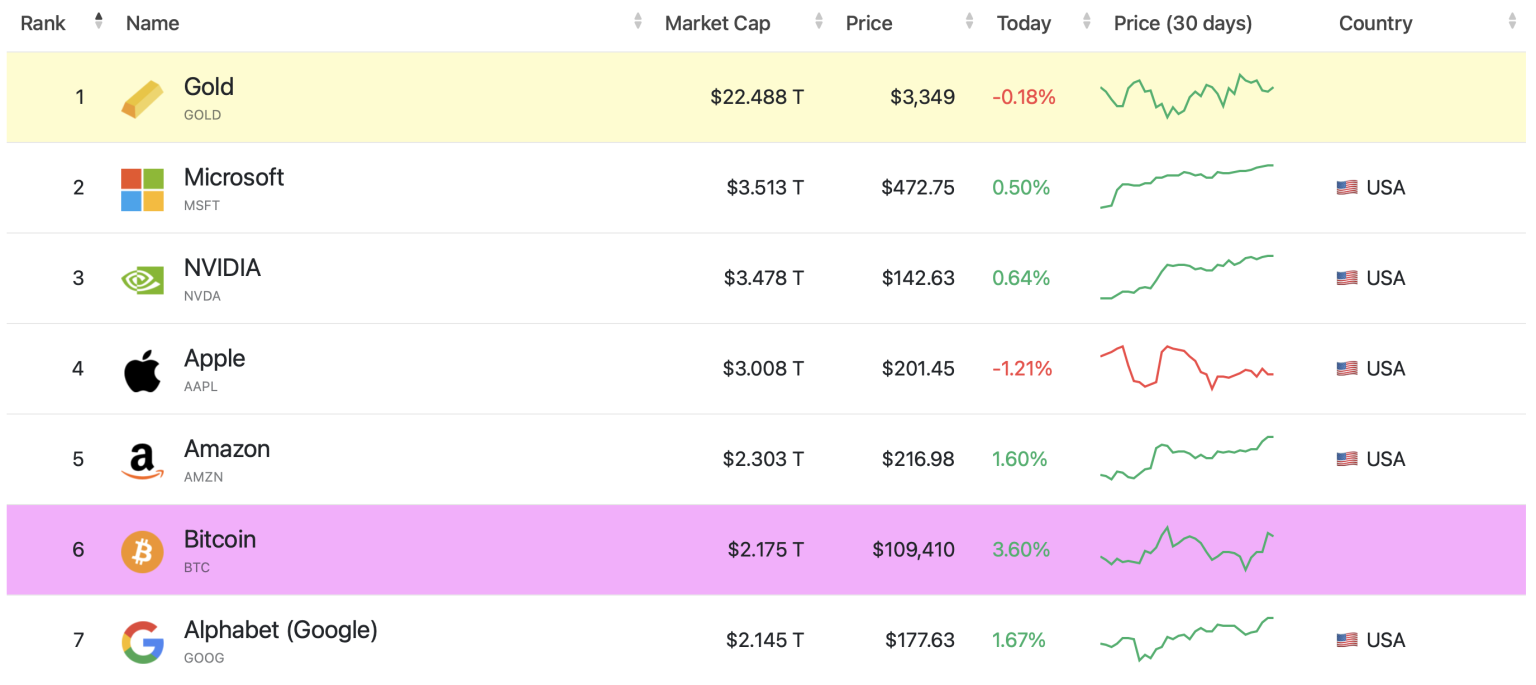The image size is (1536, 685).
Task: Click the Amazon logo icon
Action: pos(142,461)
